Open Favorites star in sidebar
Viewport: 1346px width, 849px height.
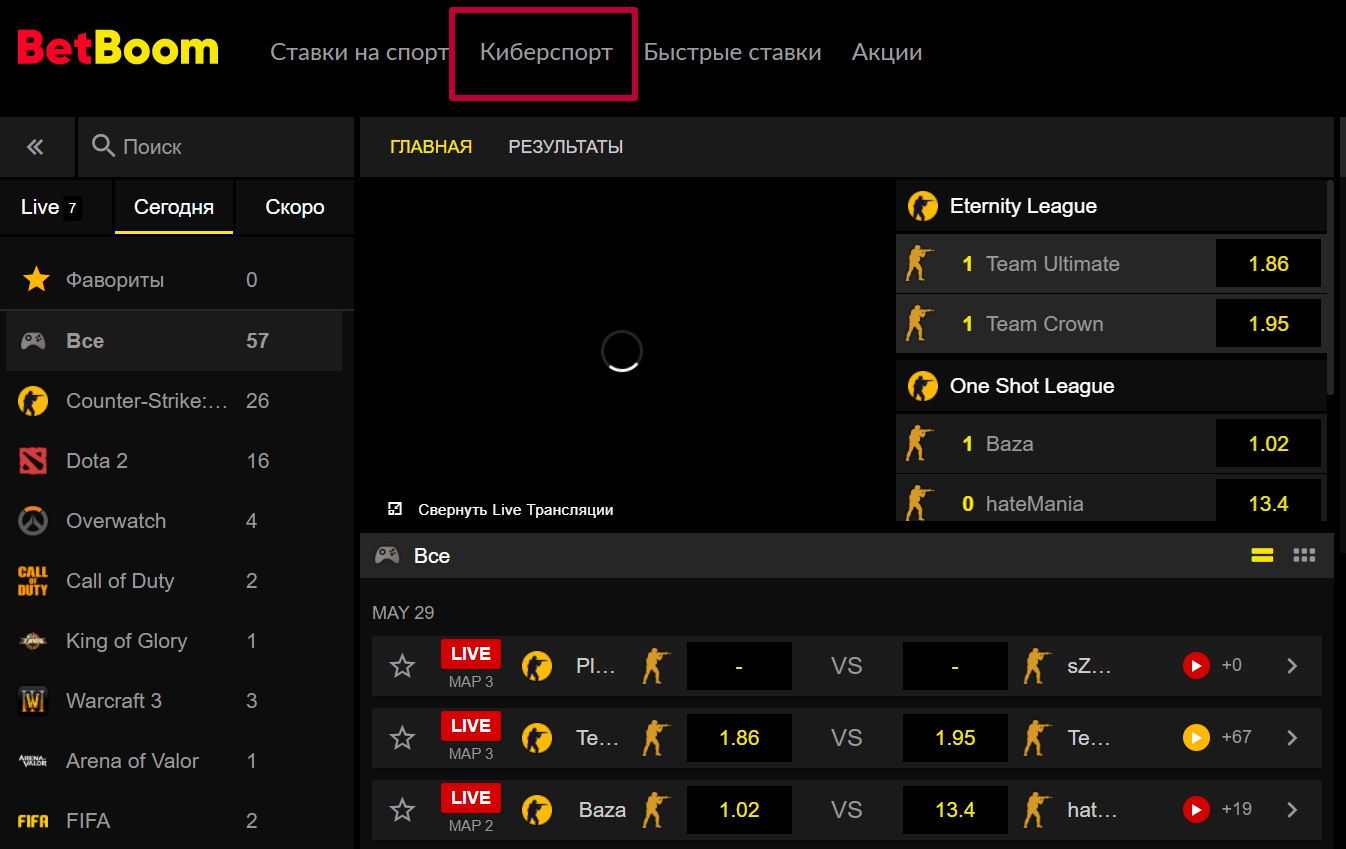point(36,280)
